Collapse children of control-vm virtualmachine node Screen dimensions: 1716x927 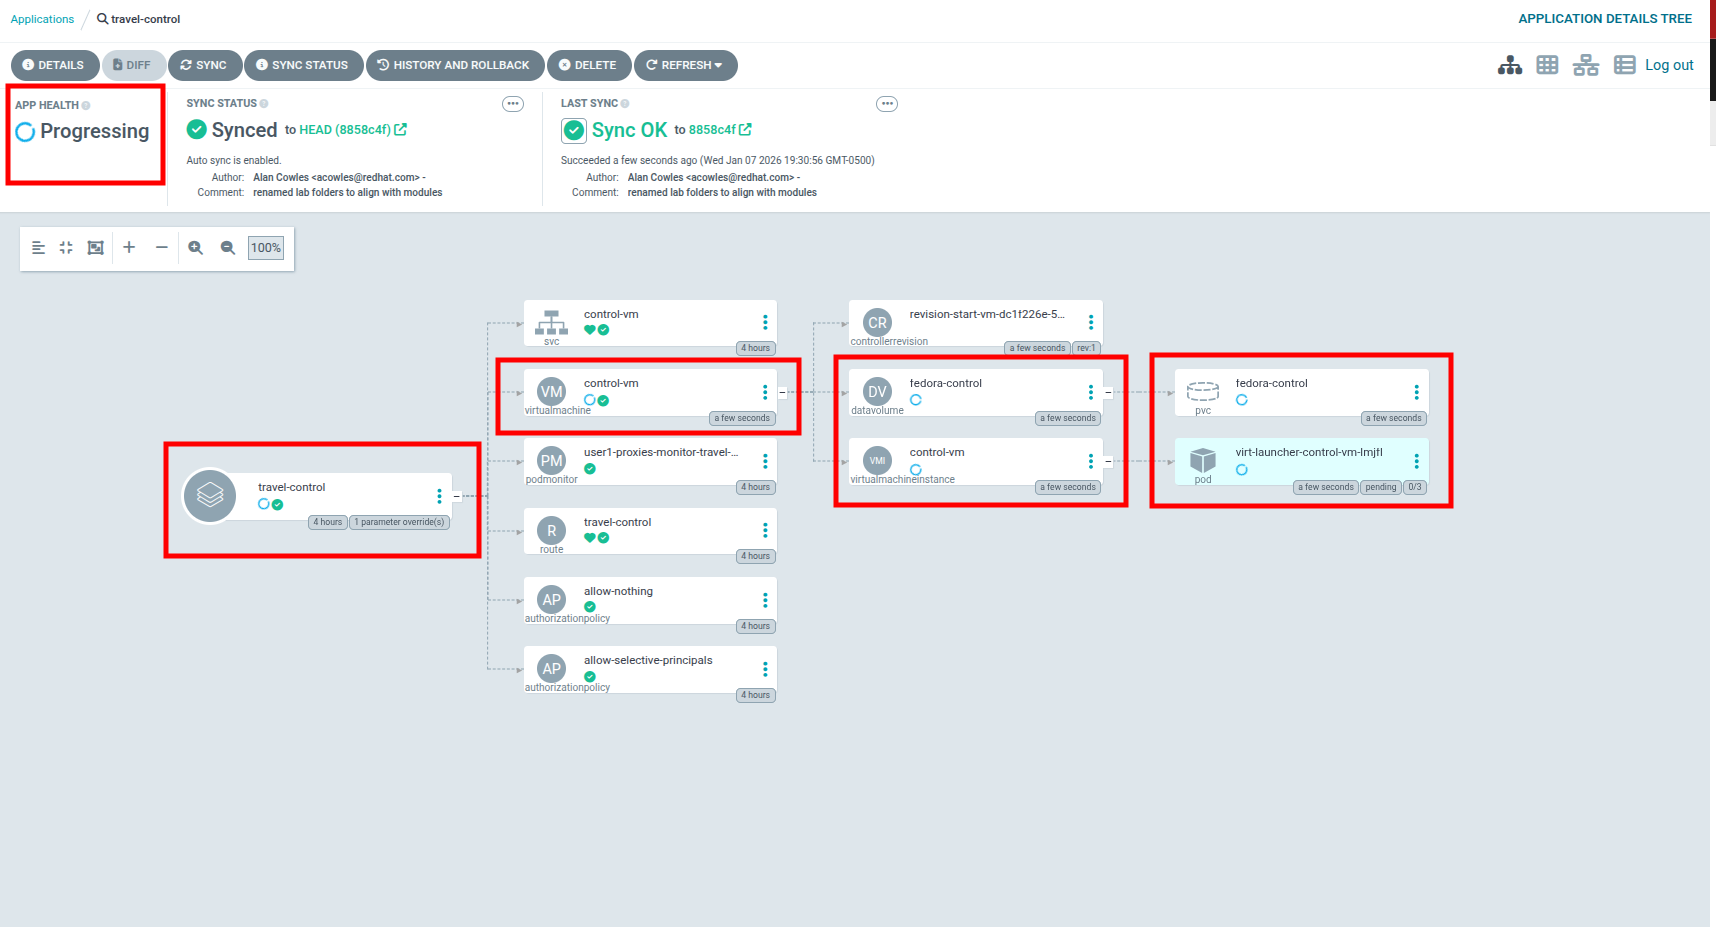click(x=782, y=392)
